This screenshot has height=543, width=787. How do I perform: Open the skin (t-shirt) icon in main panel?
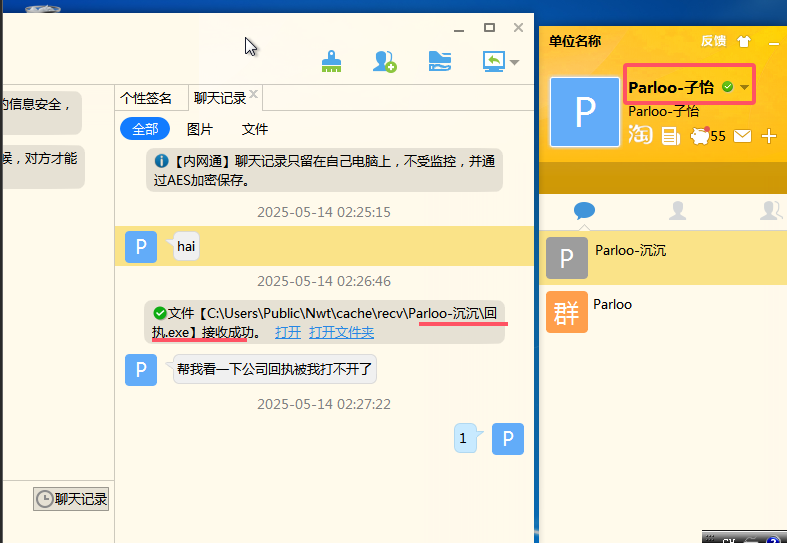pos(744,41)
